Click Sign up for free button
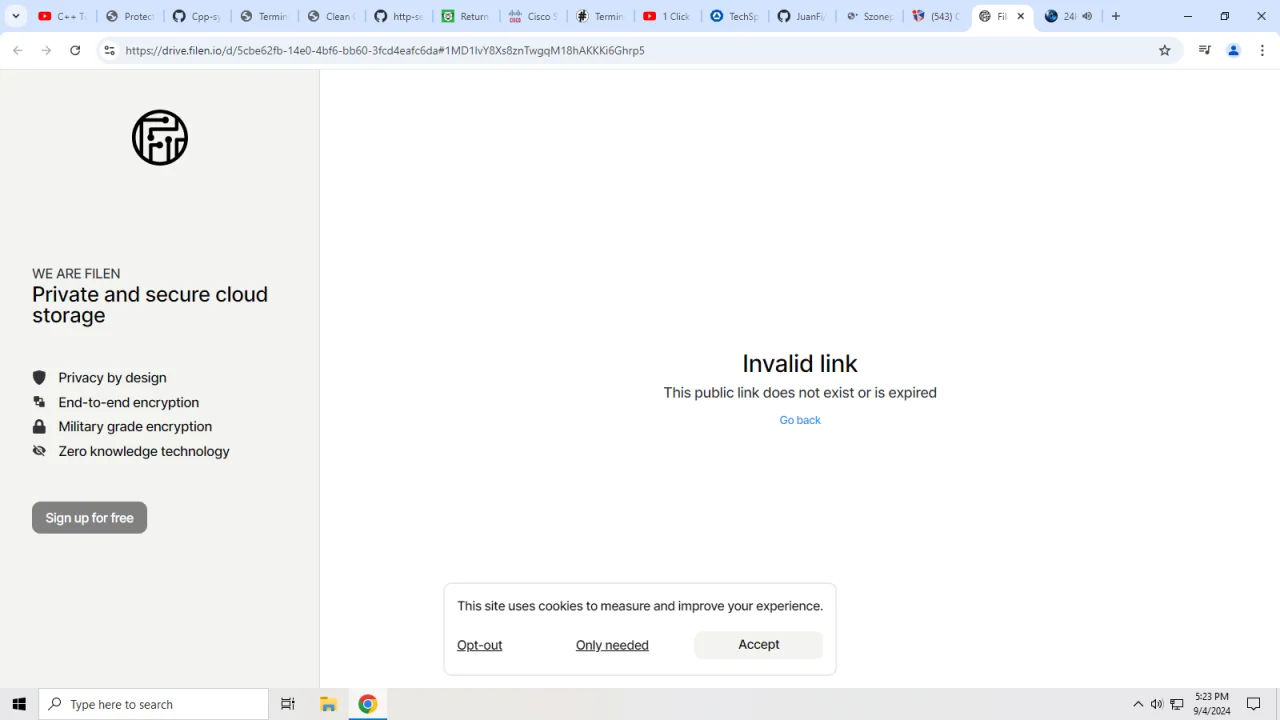This screenshot has height=720, width=1280. click(89, 518)
